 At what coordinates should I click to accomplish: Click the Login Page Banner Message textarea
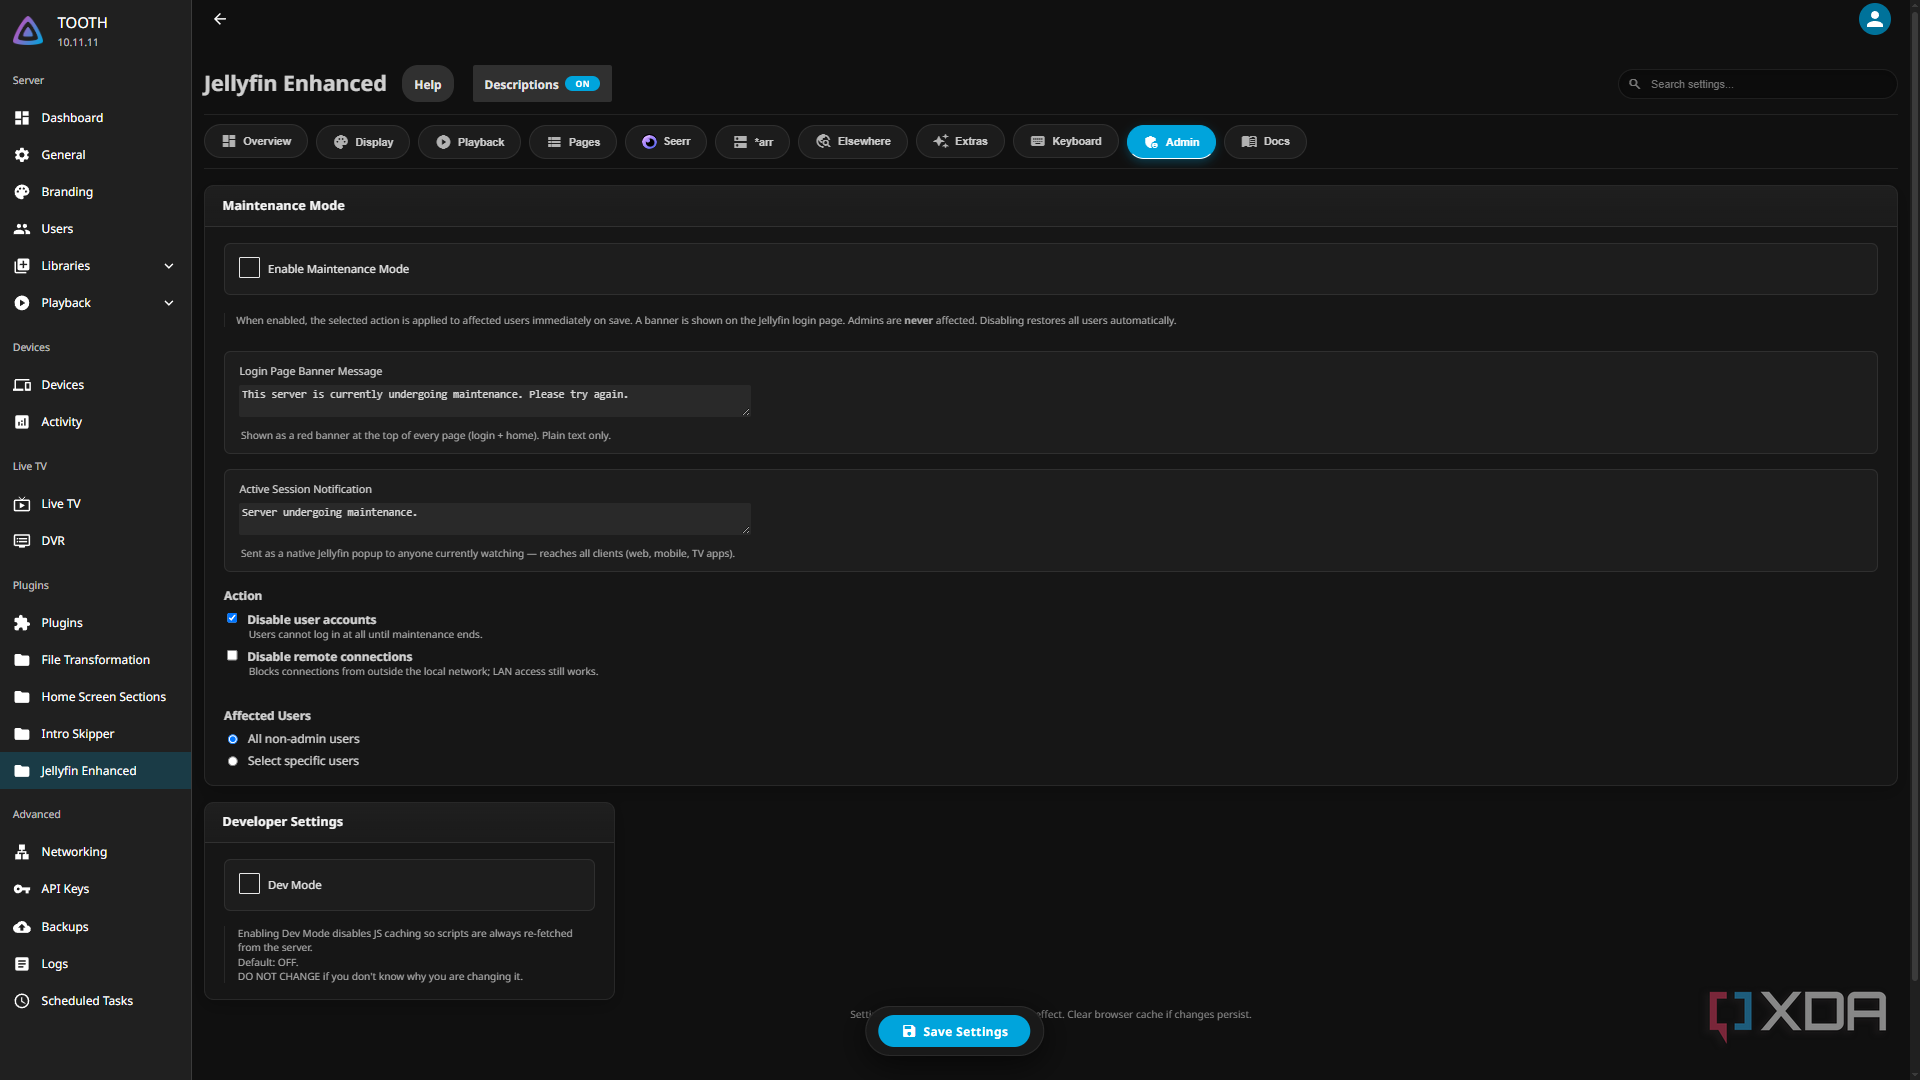tap(494, 400)
